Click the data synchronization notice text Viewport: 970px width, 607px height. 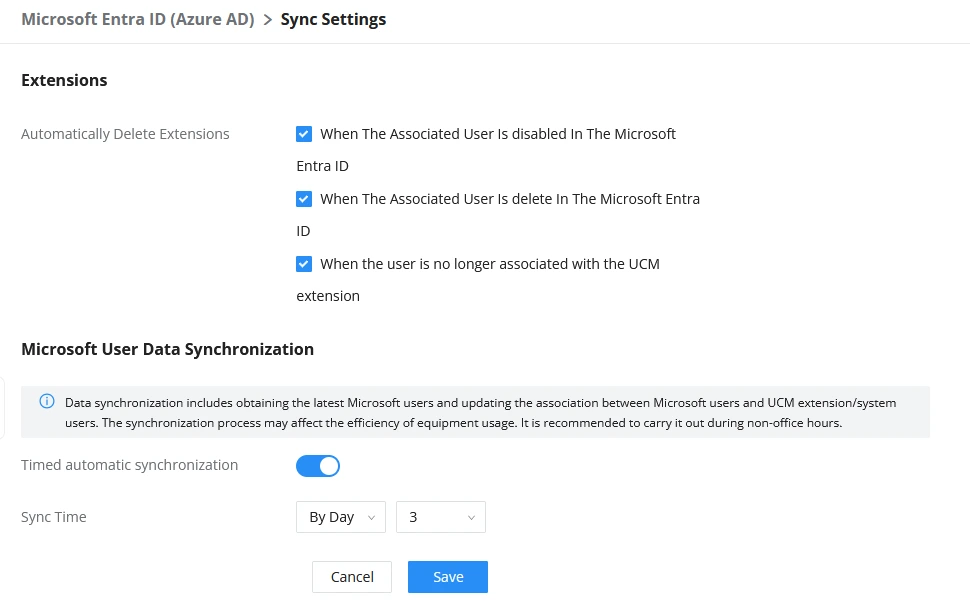[x=481, y=413]
